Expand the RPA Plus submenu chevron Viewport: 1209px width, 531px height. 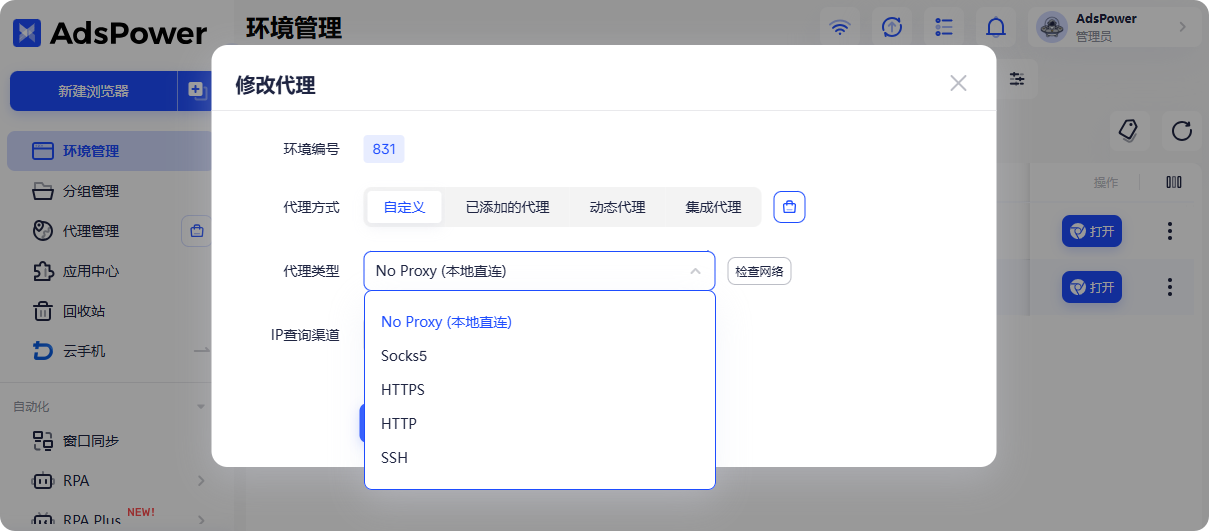201,520
